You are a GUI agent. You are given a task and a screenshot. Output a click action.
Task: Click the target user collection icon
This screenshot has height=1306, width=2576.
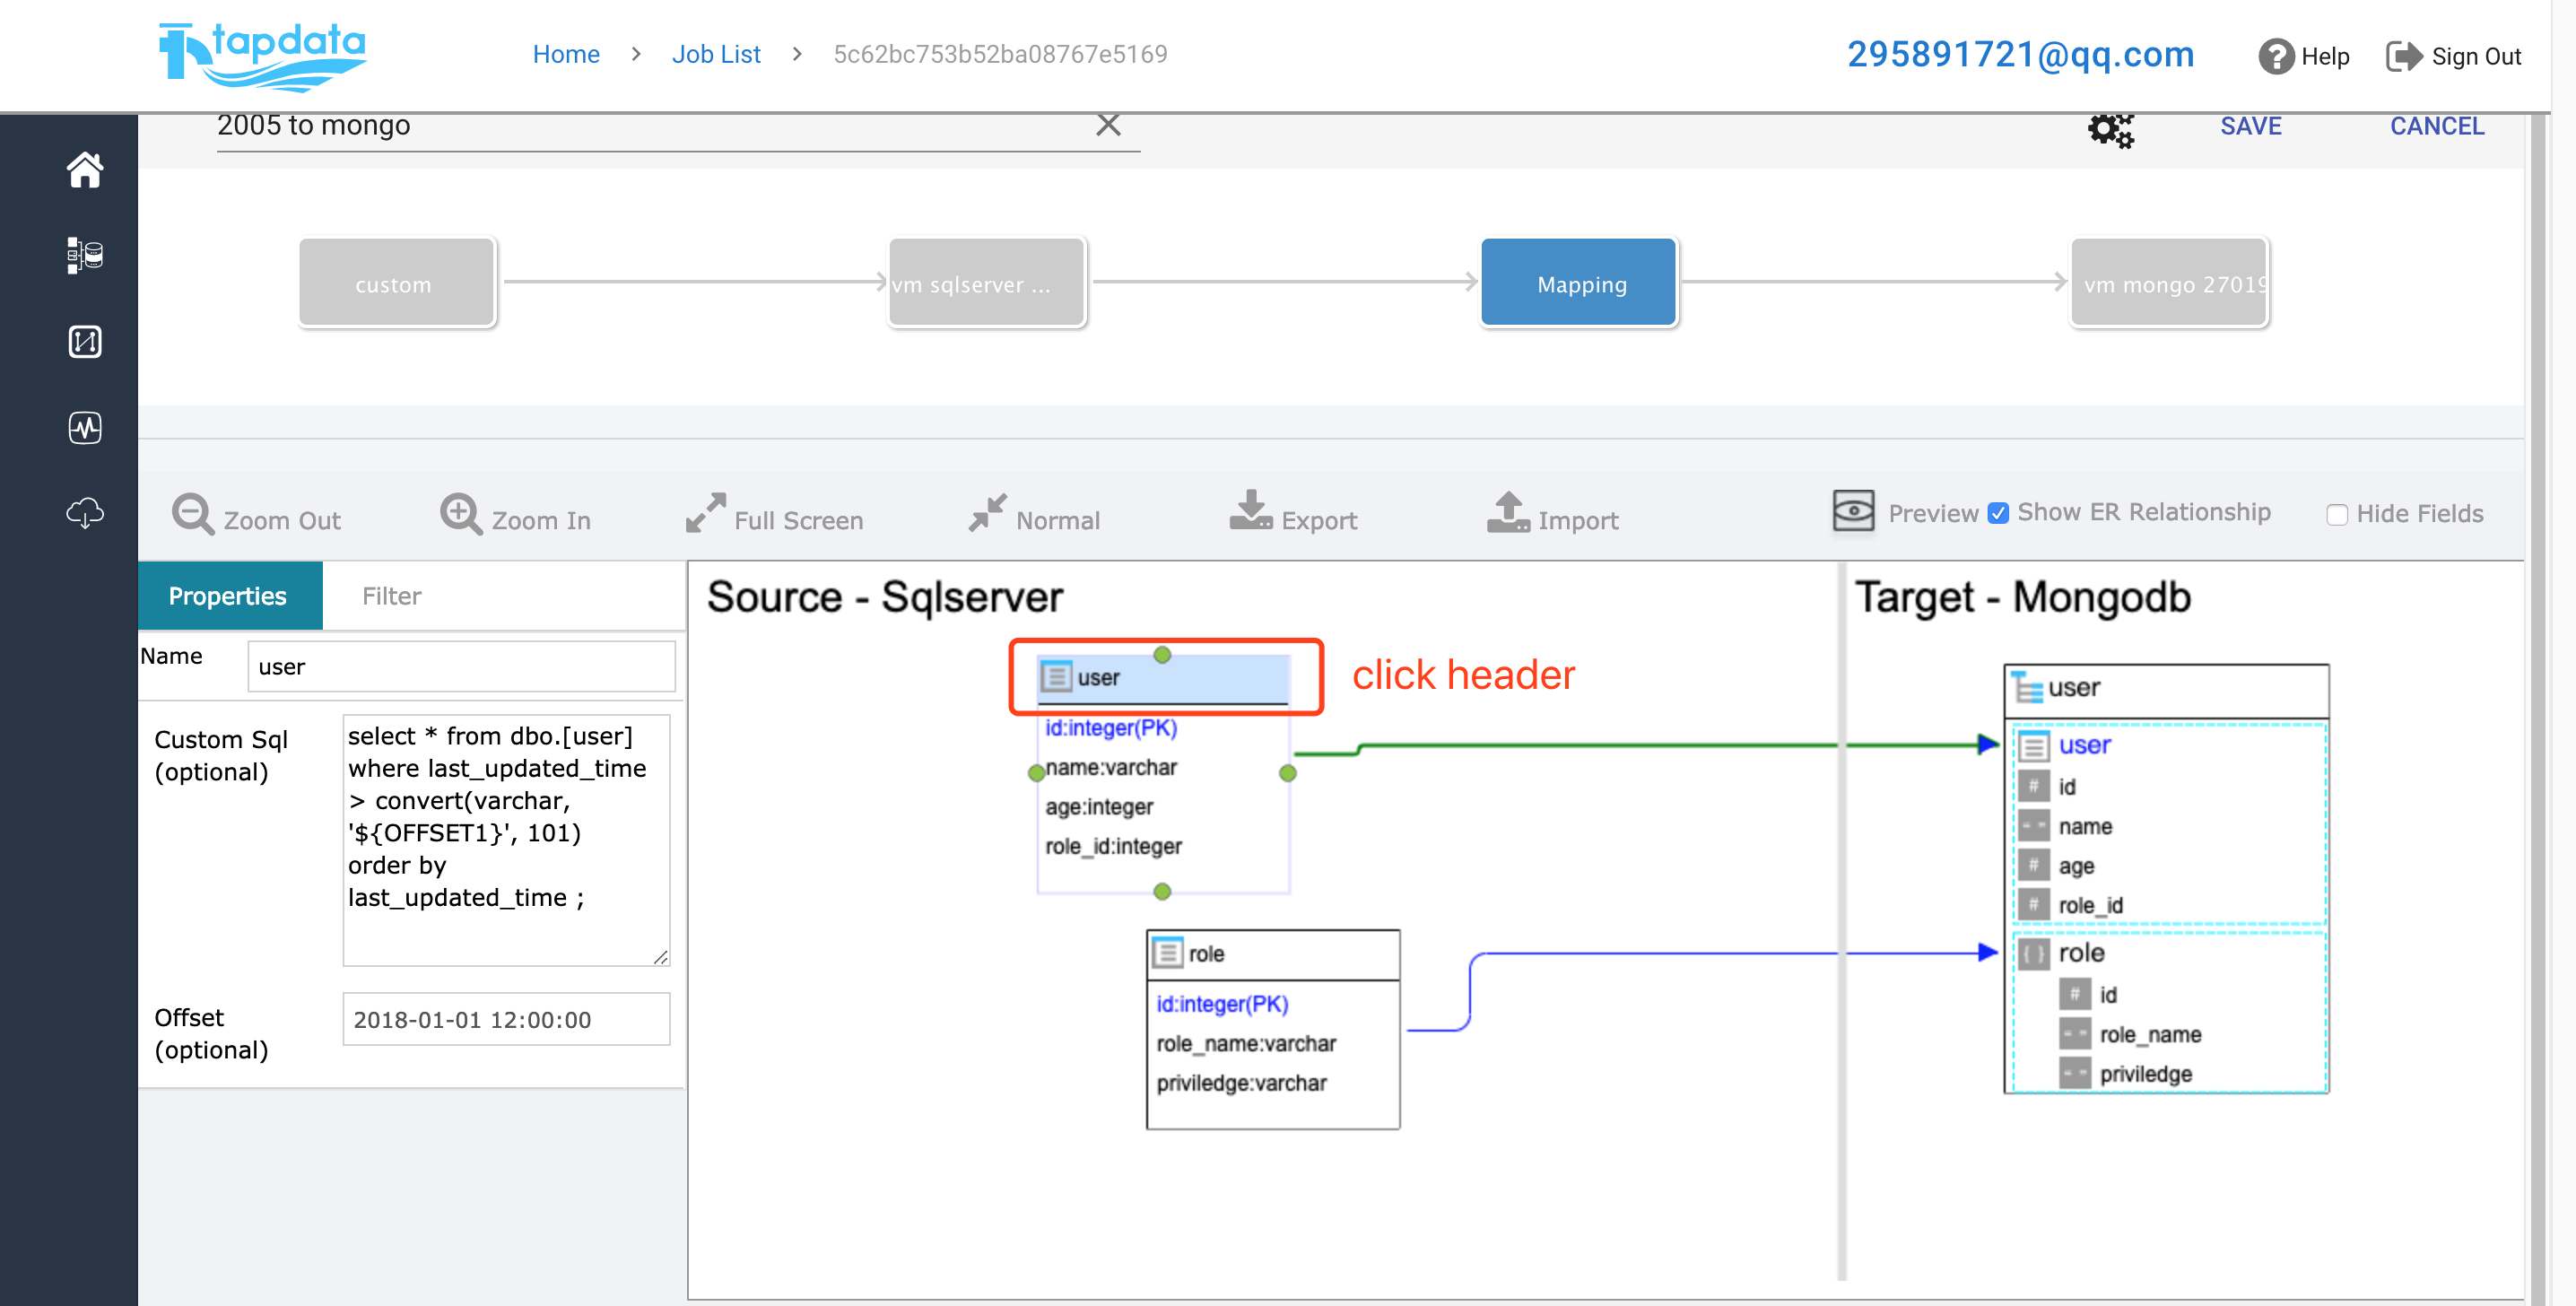coord(2027,688)
